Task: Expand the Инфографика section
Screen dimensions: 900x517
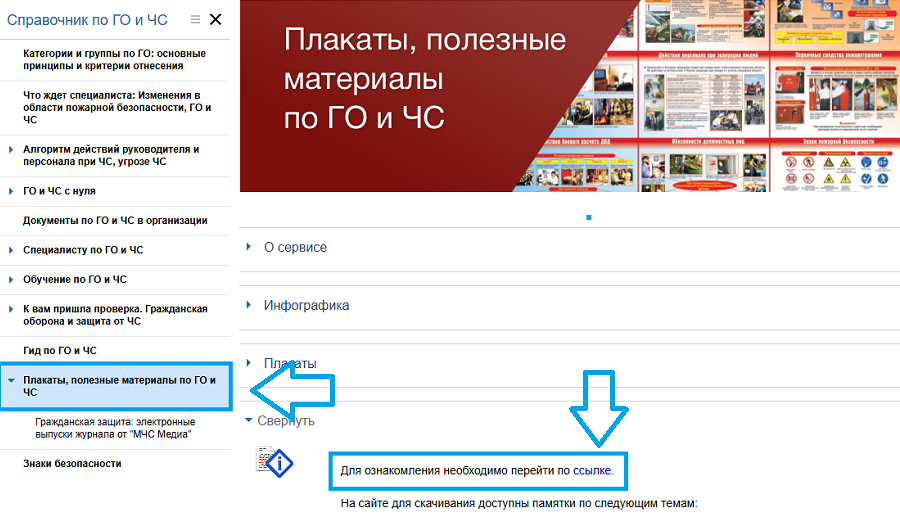Action: [x=306, y=305]
